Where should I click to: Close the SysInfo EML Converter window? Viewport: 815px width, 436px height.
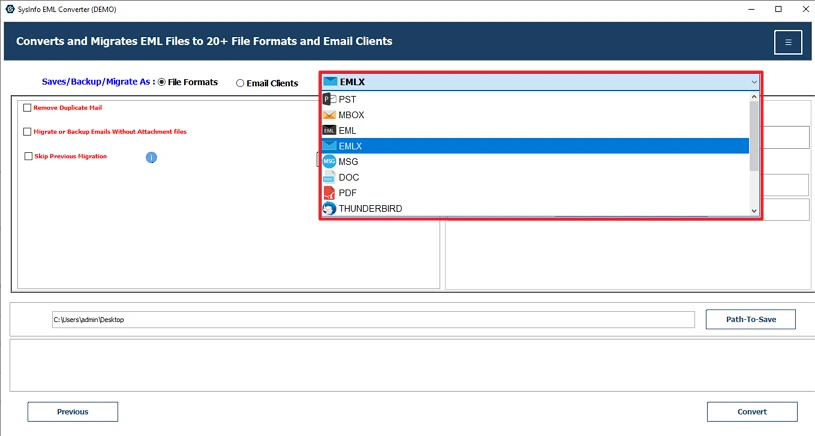pos(805,9)
